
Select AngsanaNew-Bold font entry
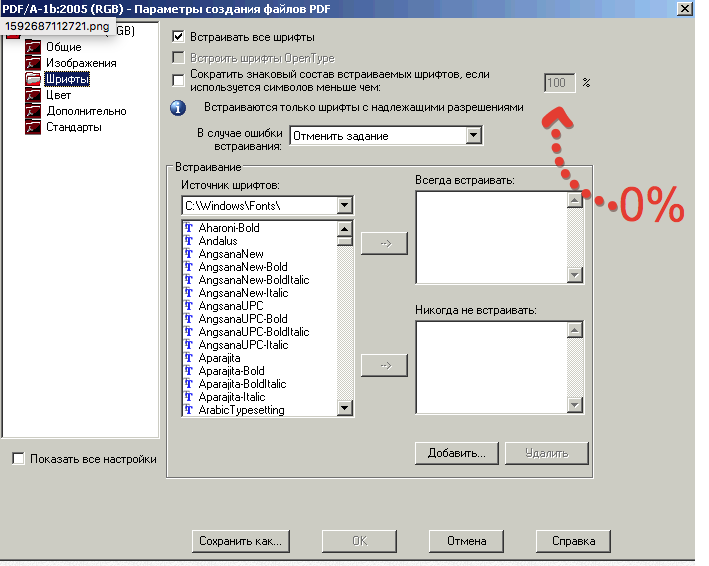coord(243,267)
